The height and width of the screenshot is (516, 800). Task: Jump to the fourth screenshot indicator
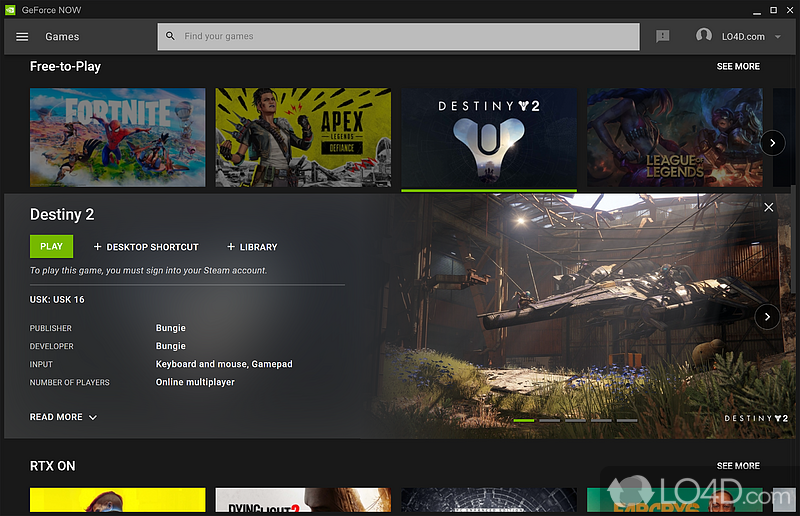[601, 421]
